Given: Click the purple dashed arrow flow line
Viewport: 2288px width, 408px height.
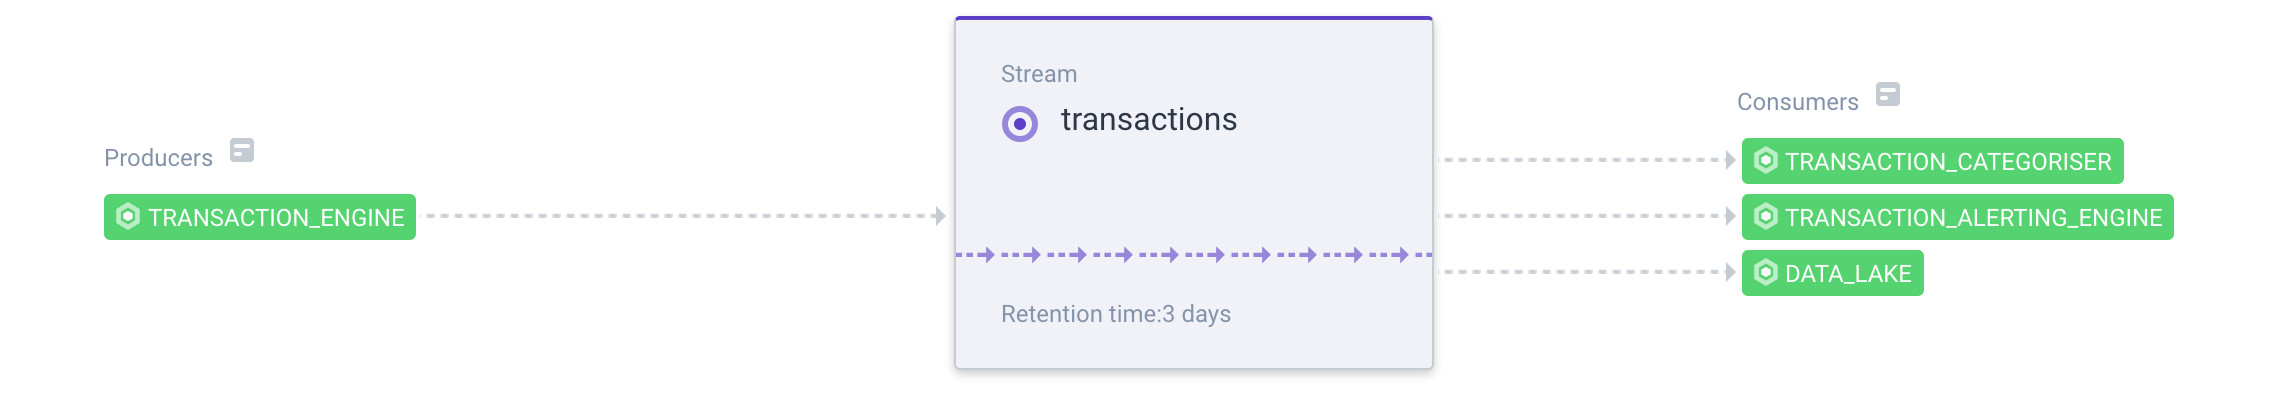Looking at the screenshot, I should [1194, 255].
